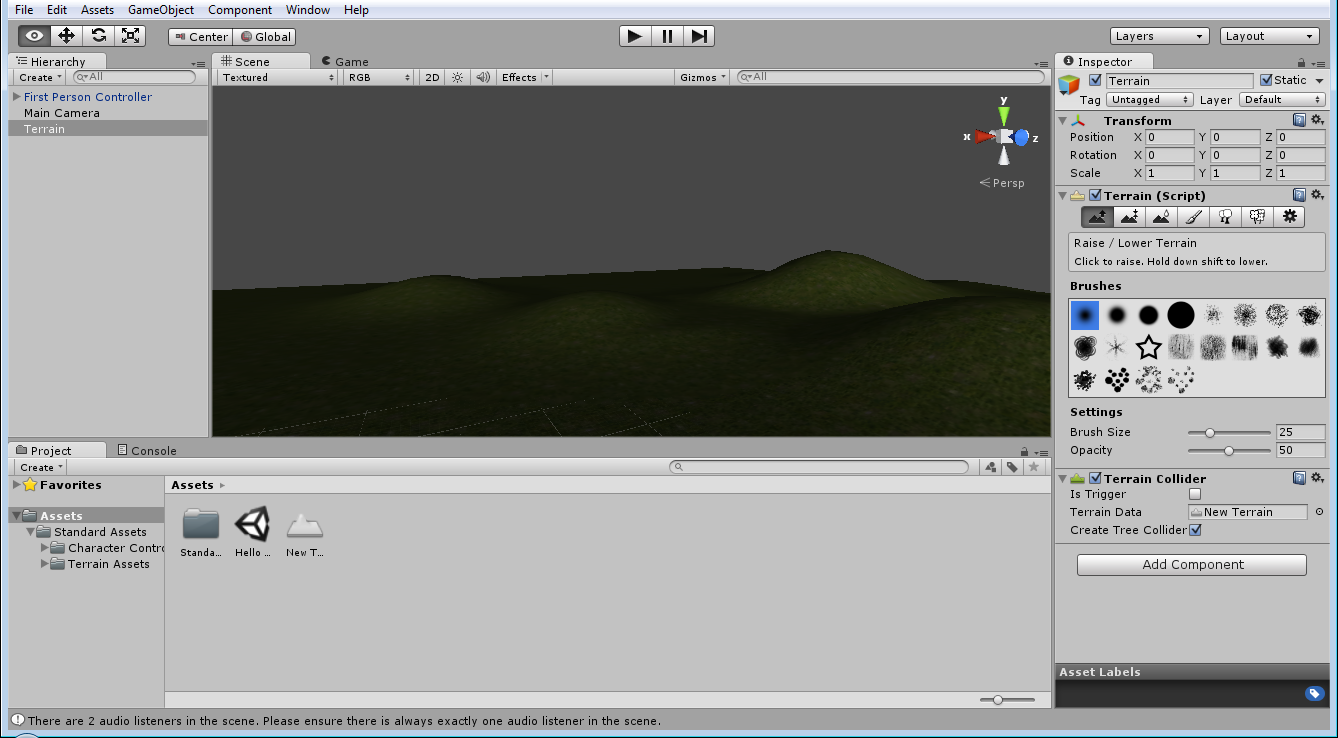The height and width of the screenshot is (738, 1338).
Task: Click Search by Type filter in Project
Action: click(x=990, y=467)
